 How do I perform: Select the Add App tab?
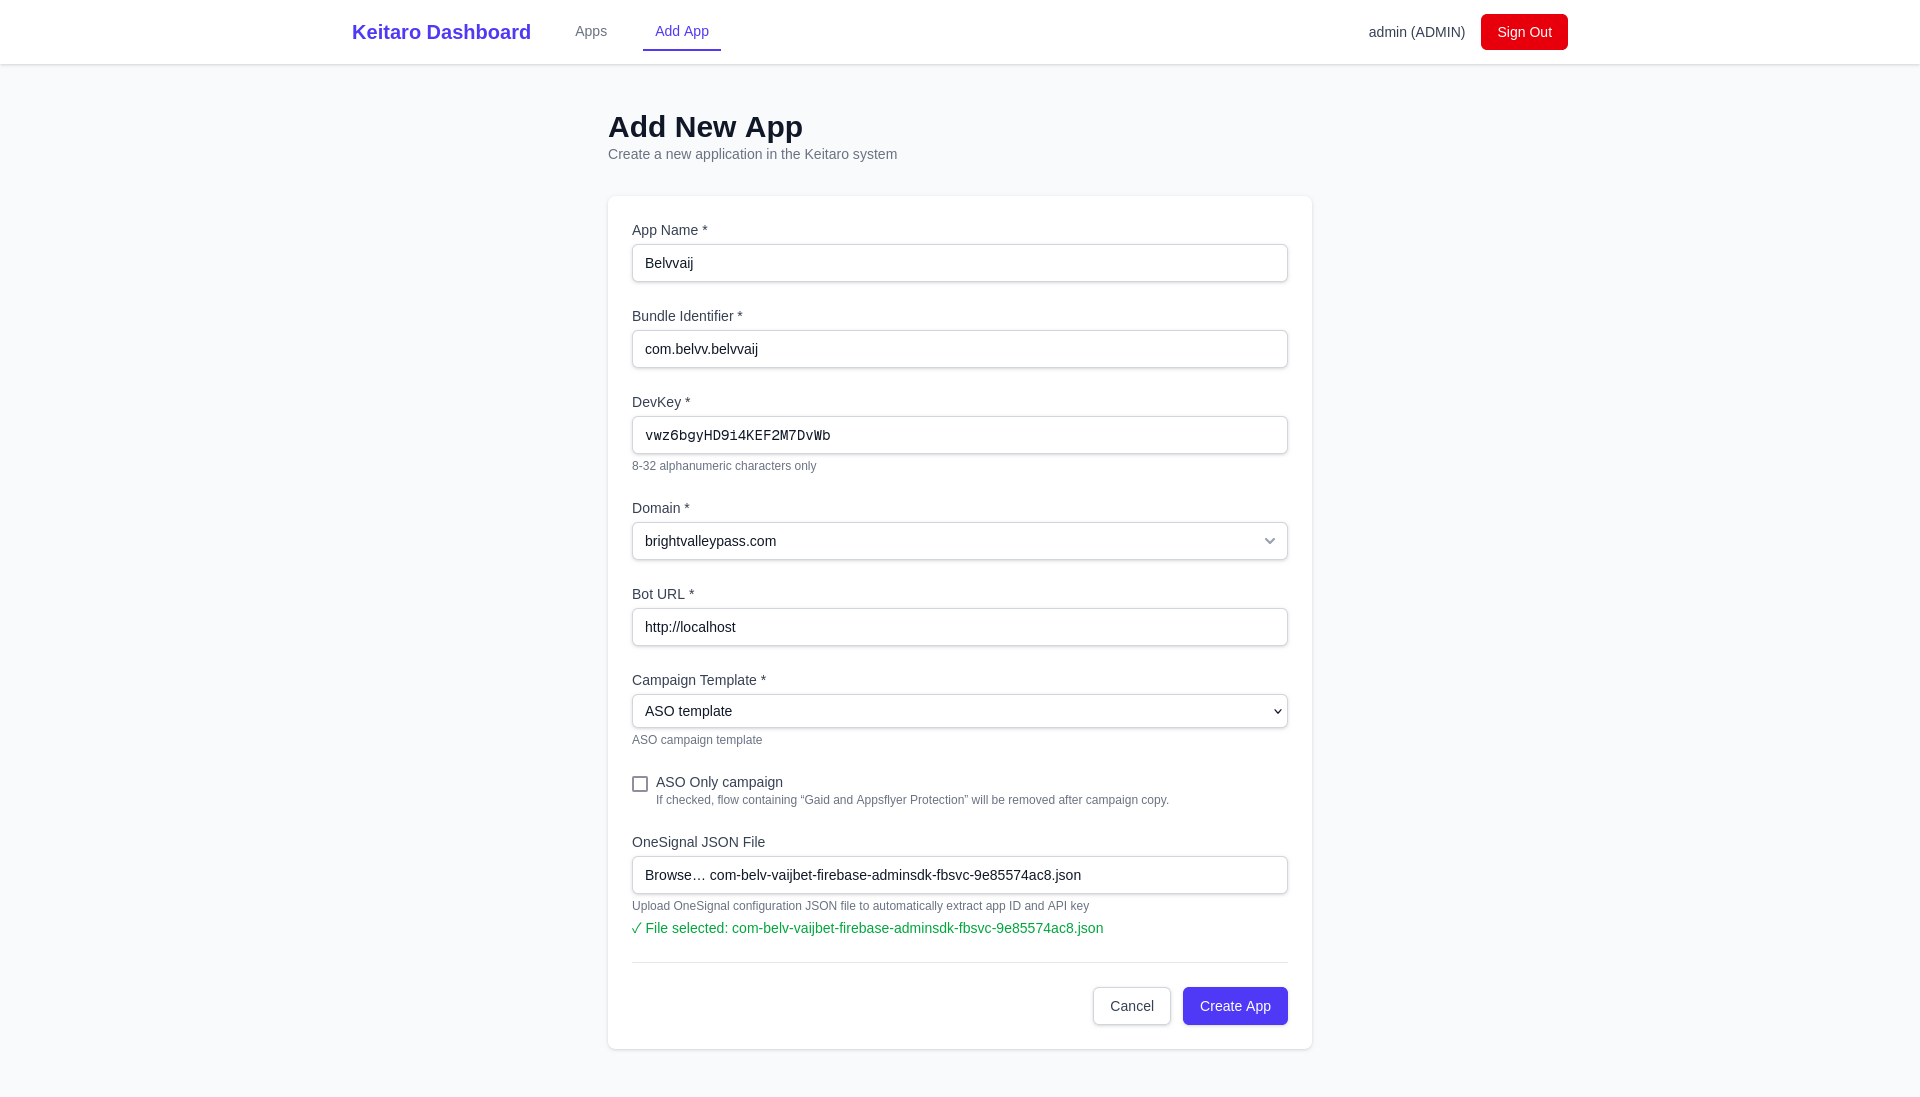pyautogui.click(x=682, y=31)
